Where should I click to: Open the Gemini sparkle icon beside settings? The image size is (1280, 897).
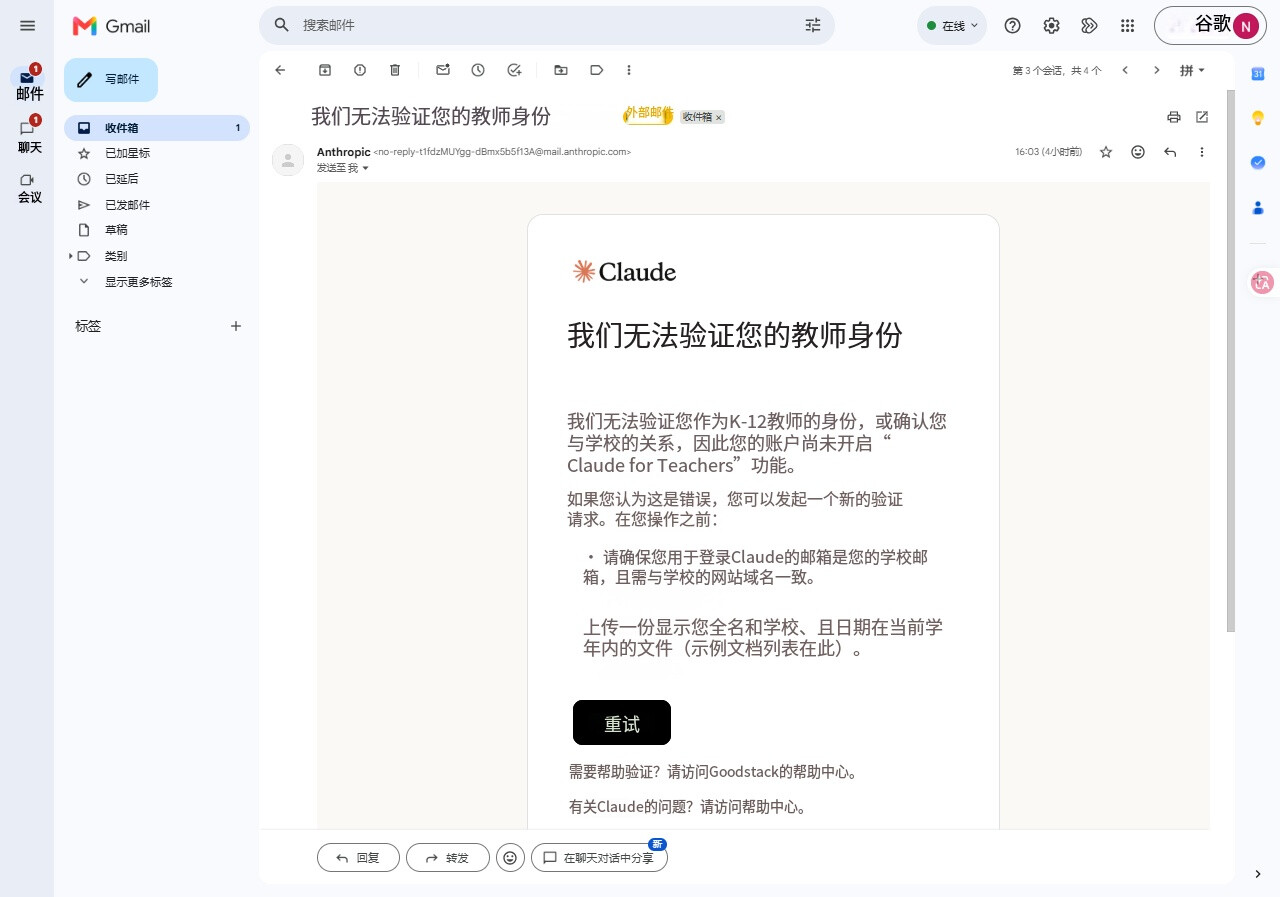[1090, 26]
